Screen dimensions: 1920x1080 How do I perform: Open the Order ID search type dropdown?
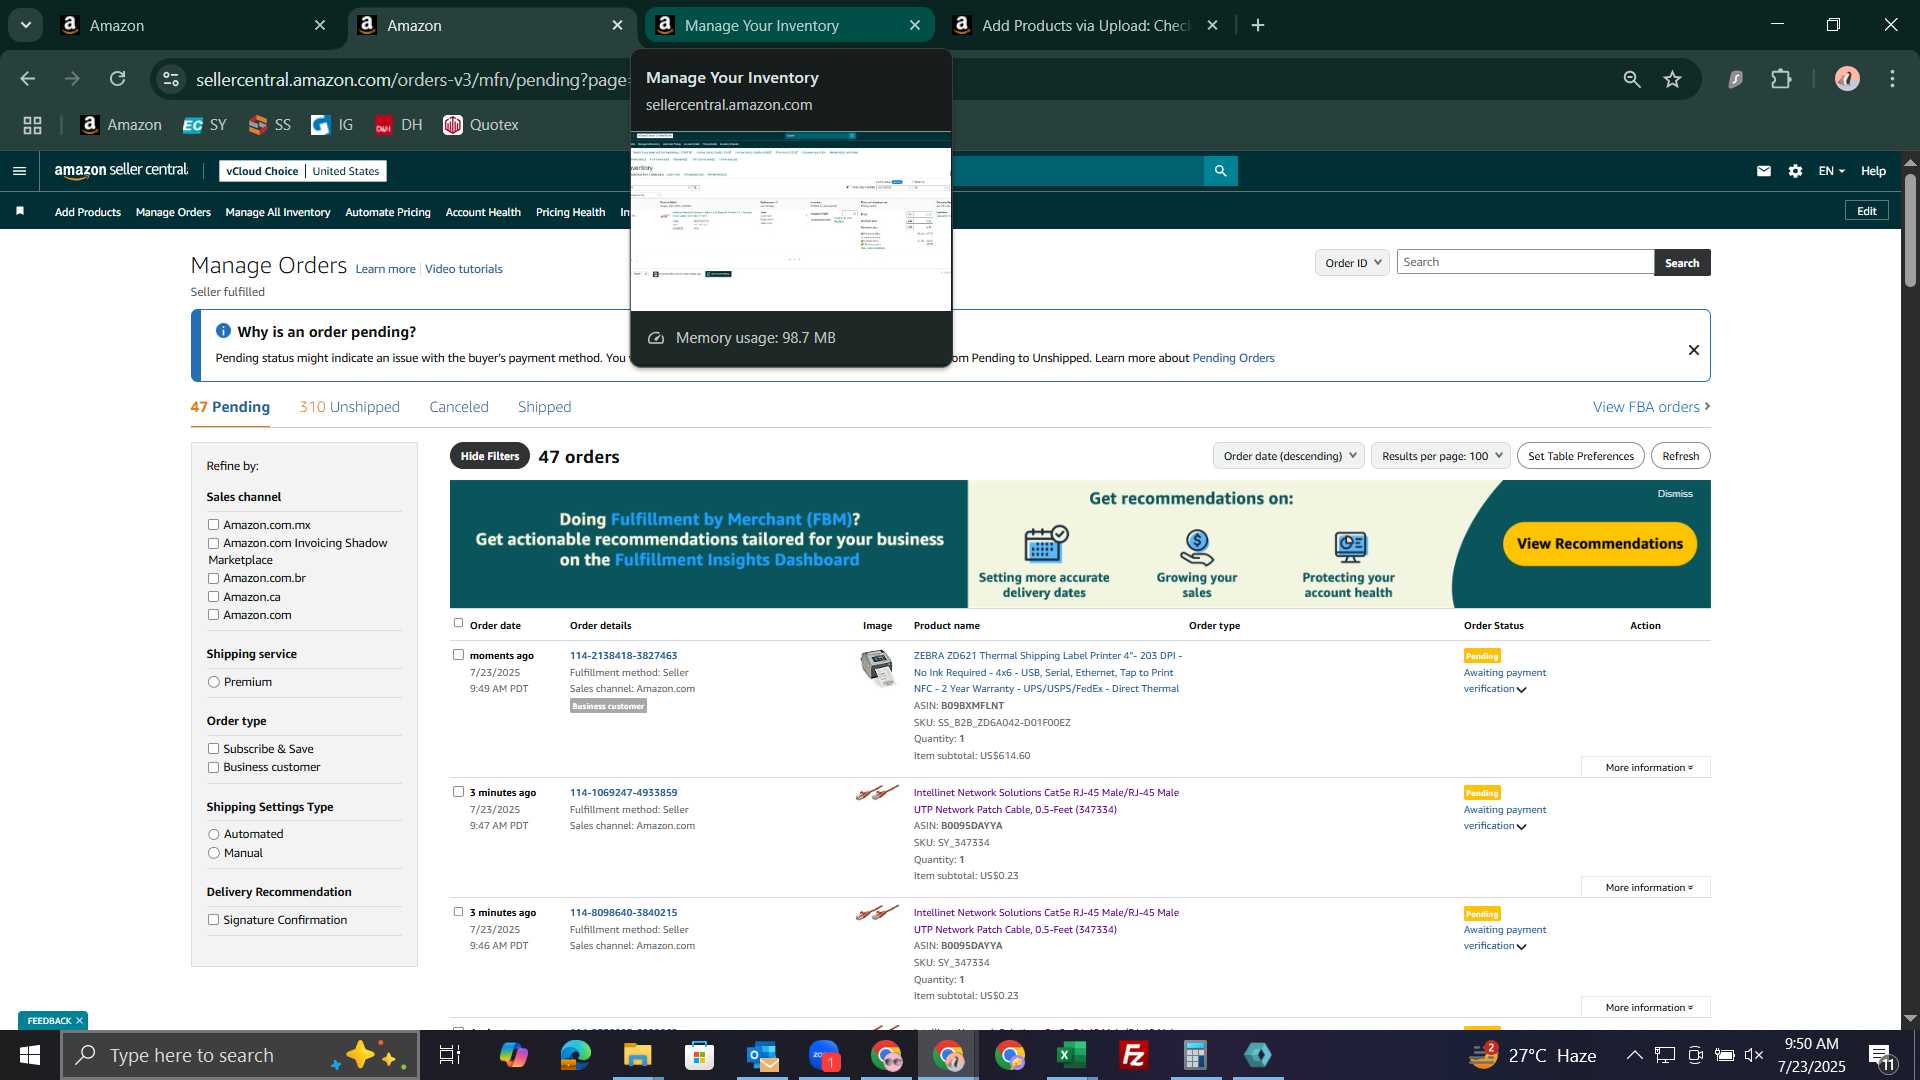pos(1352,262)
